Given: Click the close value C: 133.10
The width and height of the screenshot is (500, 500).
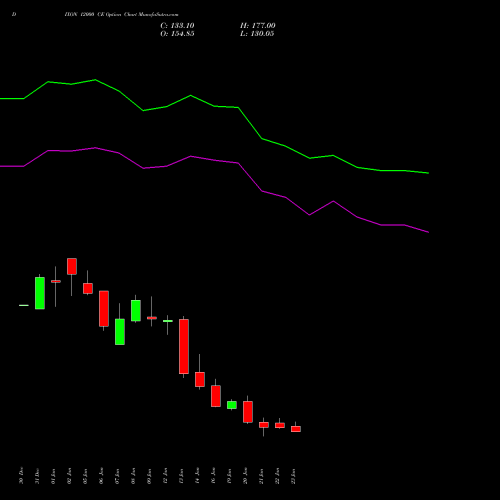Looking at the screenshot, I should point(177,26).
